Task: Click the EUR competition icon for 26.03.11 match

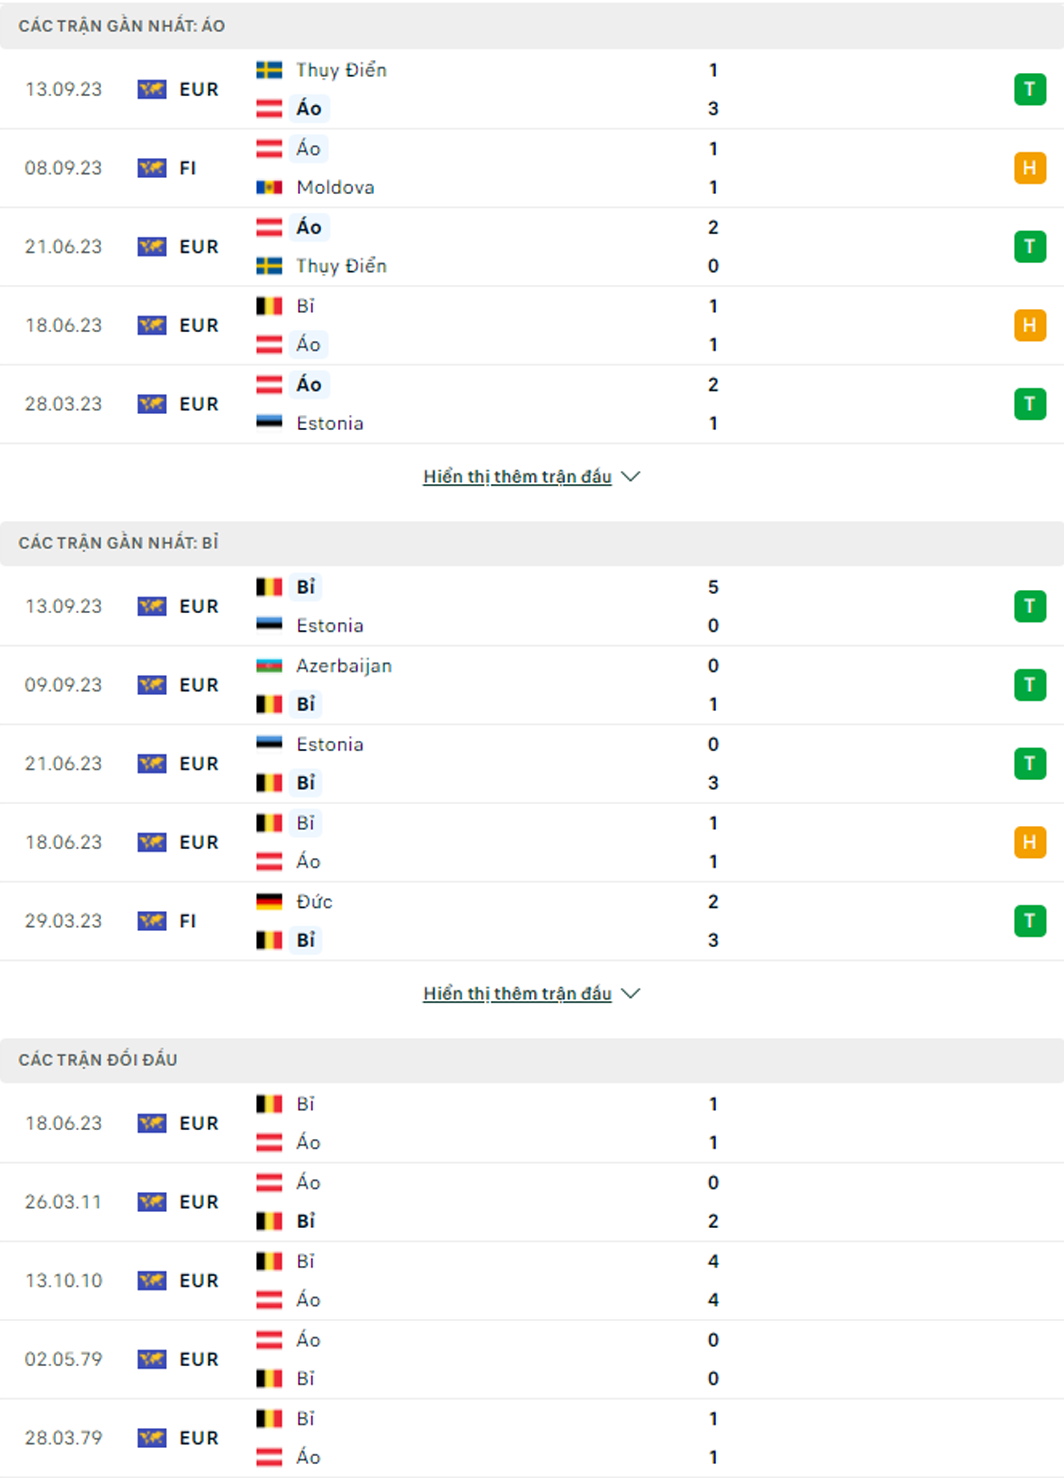Action: 152,1202
